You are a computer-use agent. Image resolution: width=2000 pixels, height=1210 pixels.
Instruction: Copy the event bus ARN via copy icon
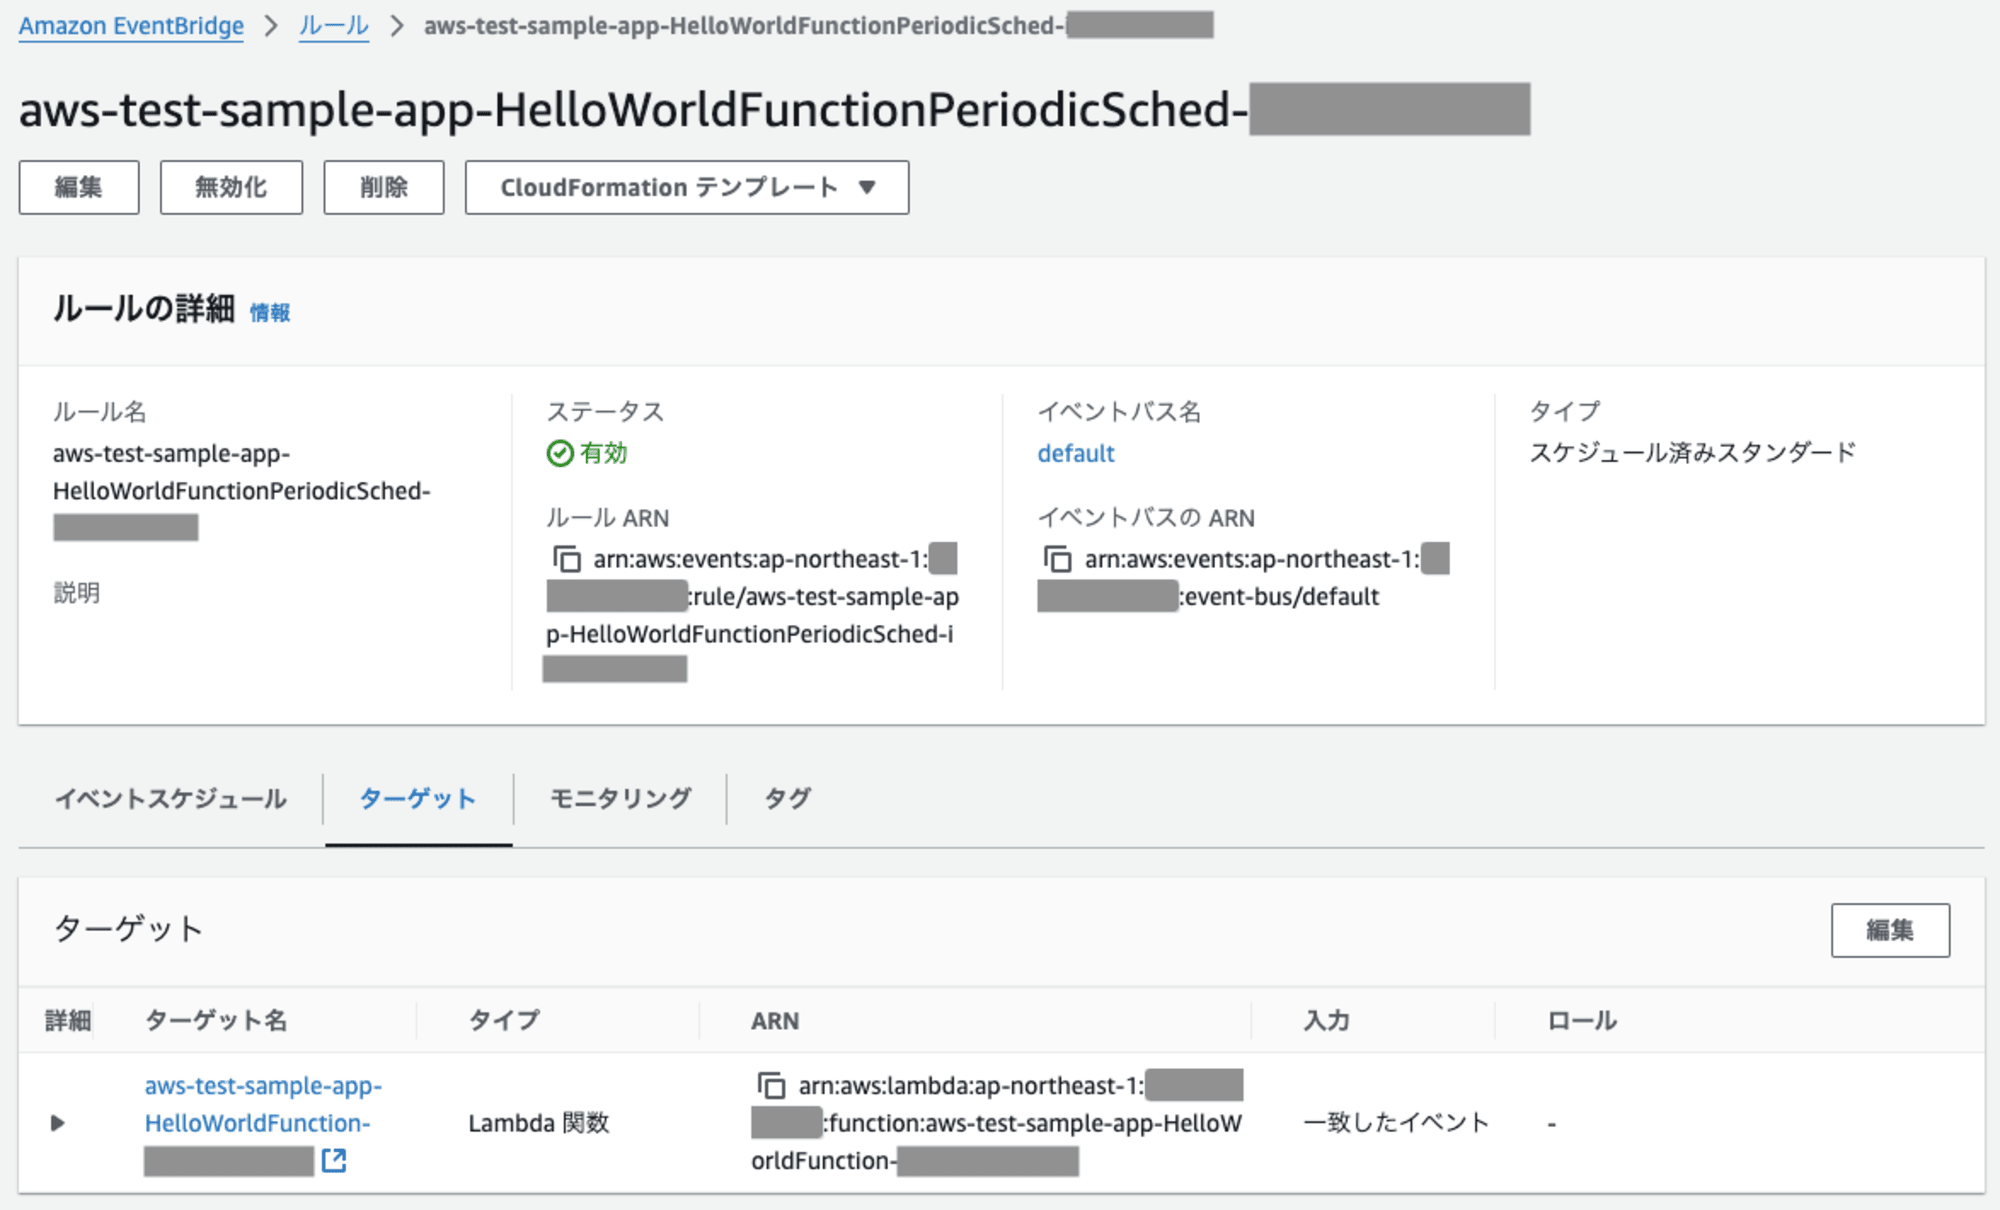[x=1058, y=559]
